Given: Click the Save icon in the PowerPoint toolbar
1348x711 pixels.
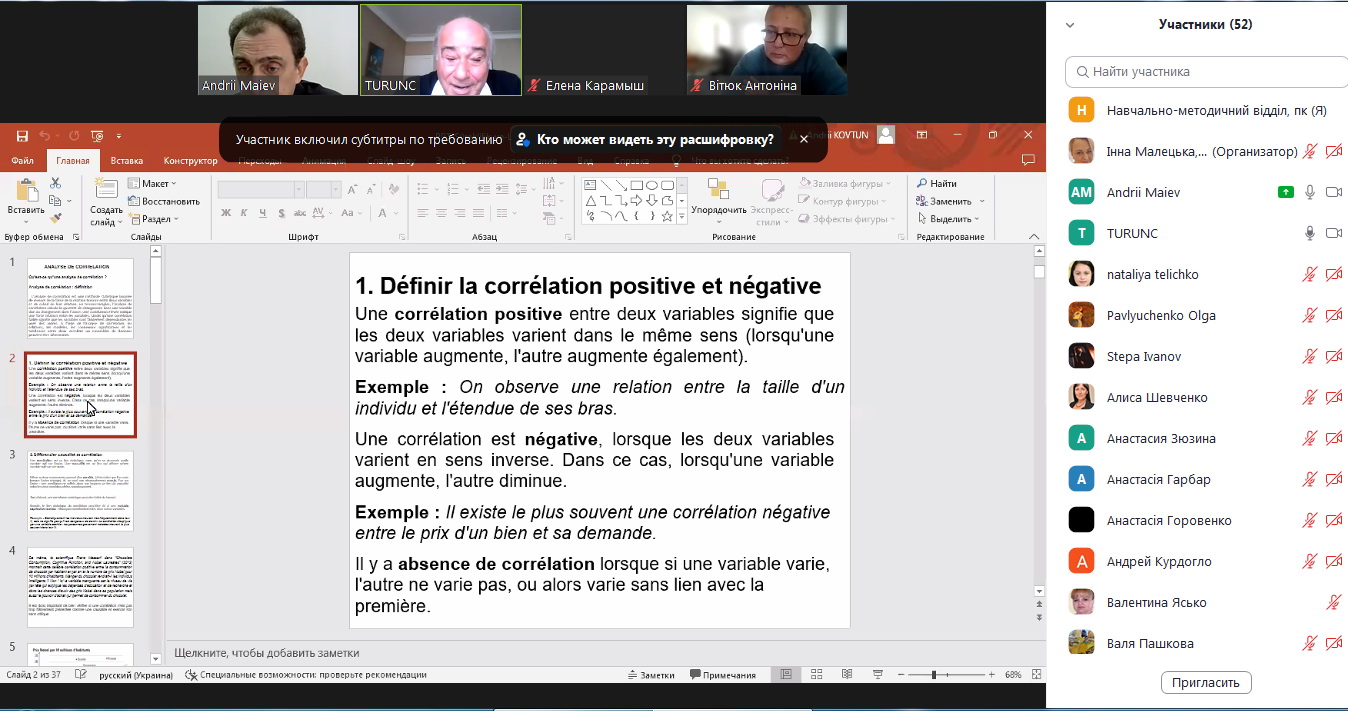Looking at the screenshot, I should pyautogui.click(x=22, y=135).
